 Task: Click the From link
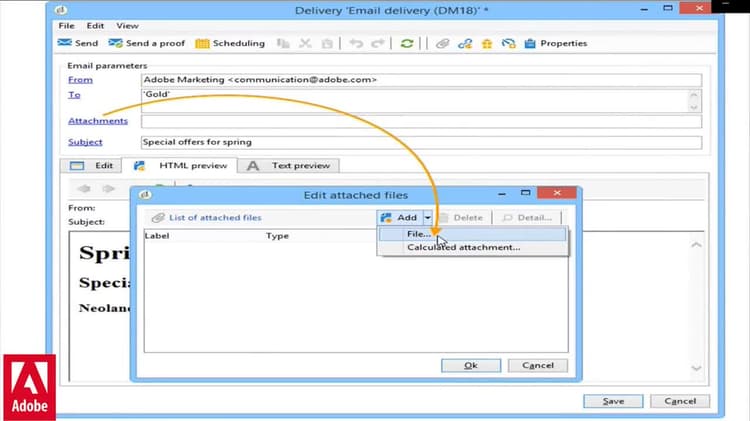(x=80, y=79)
